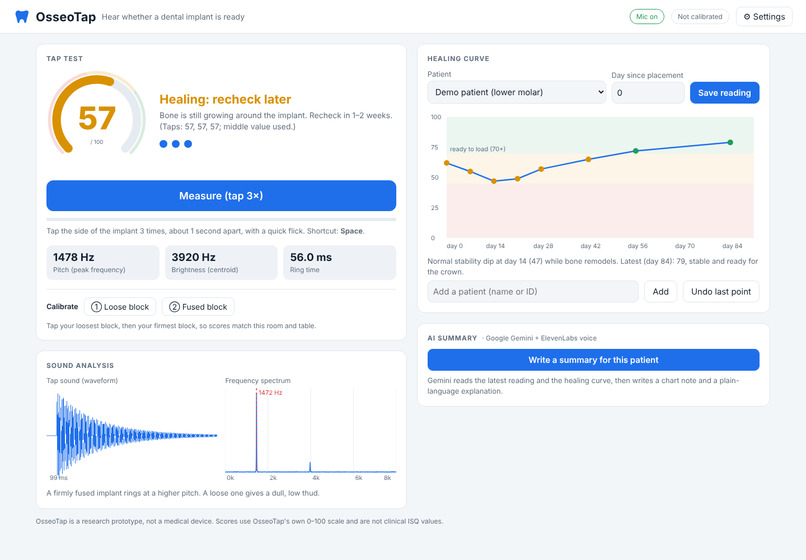Image resolution: width=806 pixels, height=560 pixels.
Task: Write a summary for this patient
Action: (x=593, y=360)
